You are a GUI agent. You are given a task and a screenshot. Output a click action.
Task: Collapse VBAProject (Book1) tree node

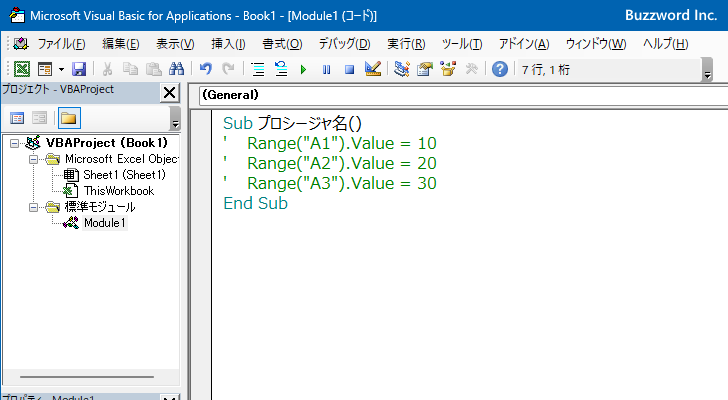[x=14, y=143]
